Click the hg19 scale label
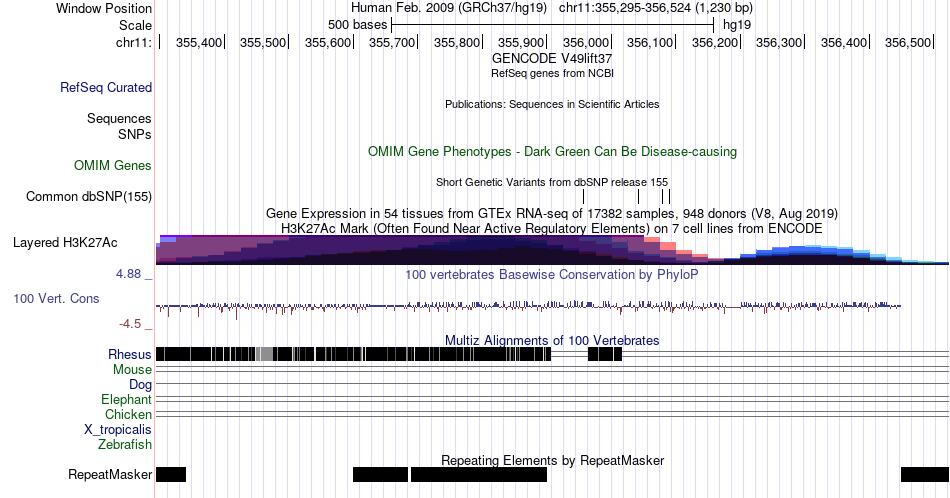This screenshot has height=498, width=950. click(737, 25)
